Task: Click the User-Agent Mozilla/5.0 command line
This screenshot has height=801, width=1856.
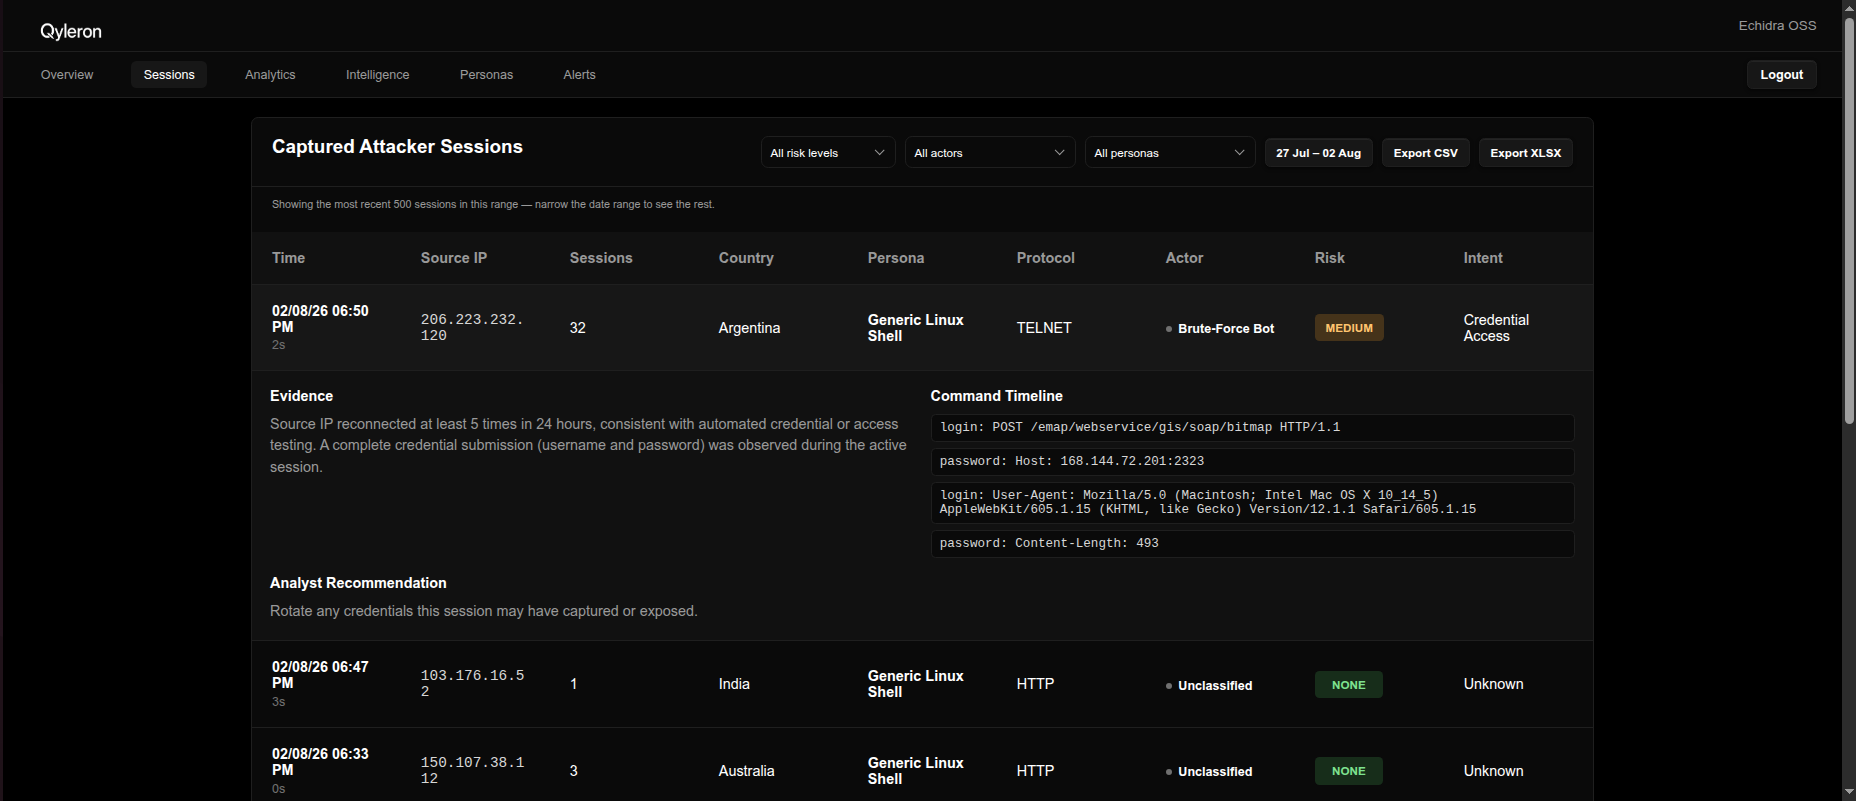Action: [x=1252, y=503]
